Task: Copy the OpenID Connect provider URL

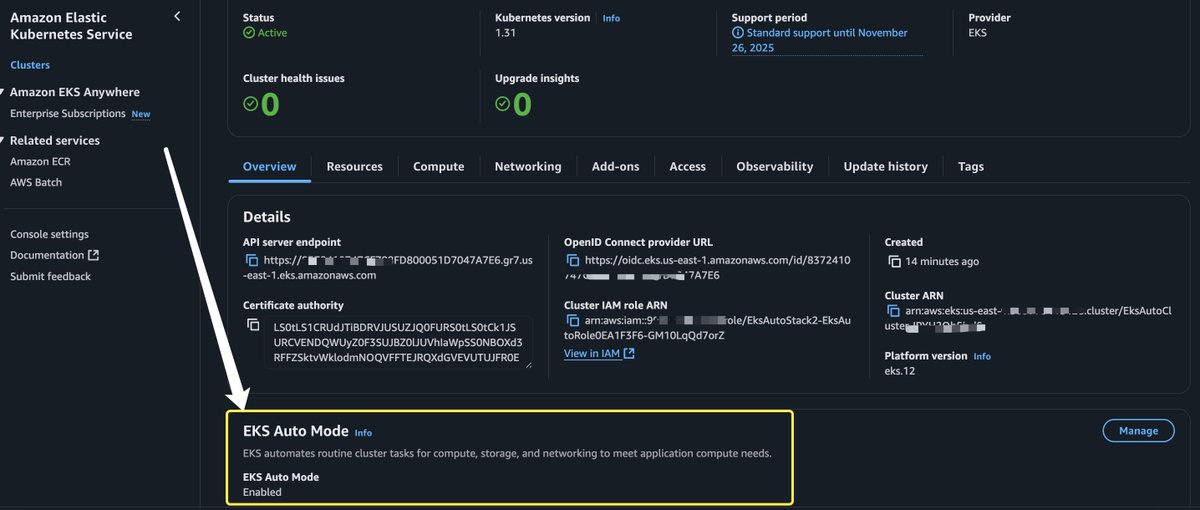Action: pos(573,260)
